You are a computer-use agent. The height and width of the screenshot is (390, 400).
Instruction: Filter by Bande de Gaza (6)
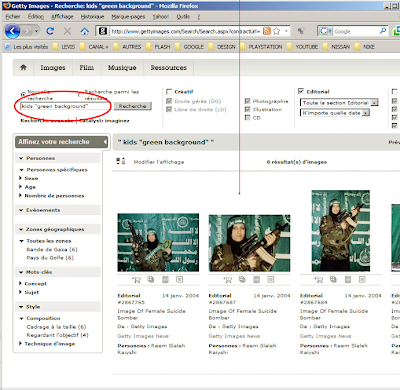click(52, 249)
